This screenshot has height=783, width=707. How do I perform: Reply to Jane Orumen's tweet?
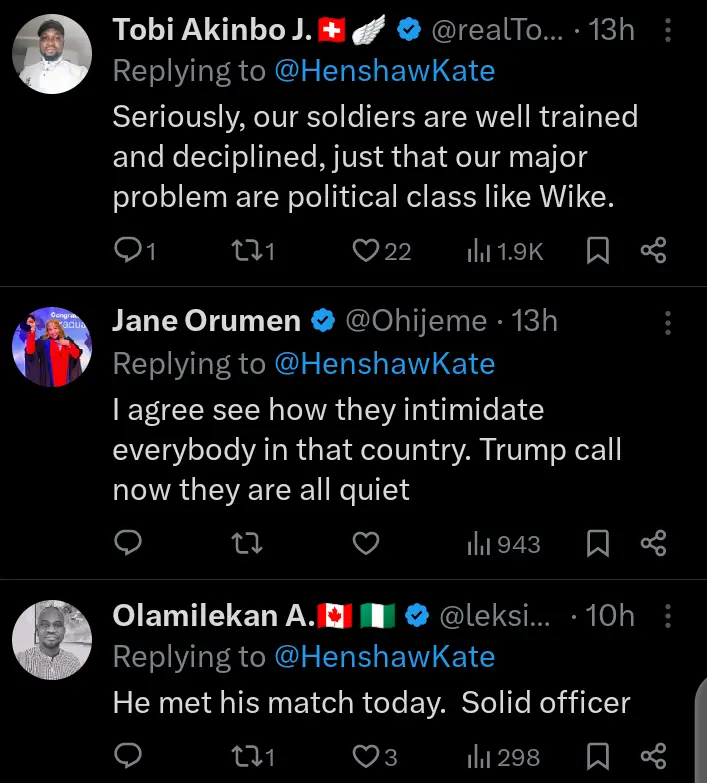(129, 543)
